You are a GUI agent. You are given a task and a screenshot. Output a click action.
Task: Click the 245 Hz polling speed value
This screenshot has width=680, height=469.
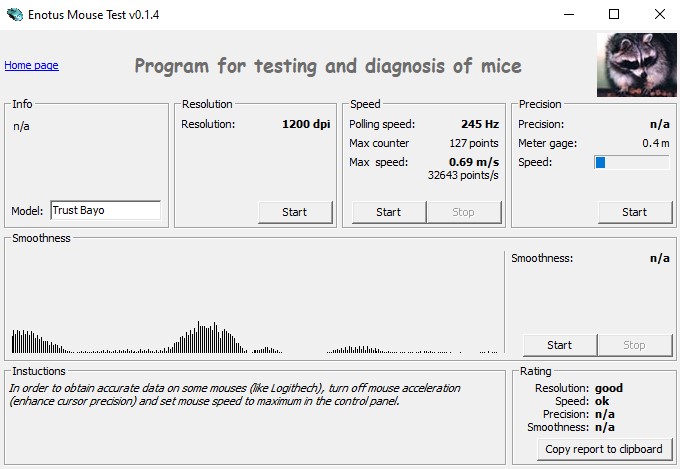pyautogui.click(x=480, y=124)
